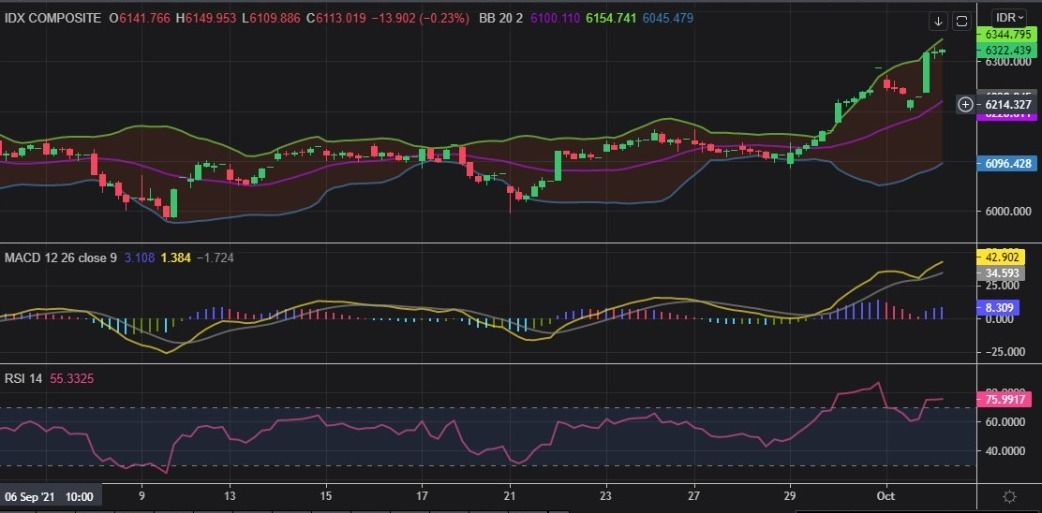
Task: Click the 17 date mark on the time axis
Action: pyautogui.click(x=421, y=497)
